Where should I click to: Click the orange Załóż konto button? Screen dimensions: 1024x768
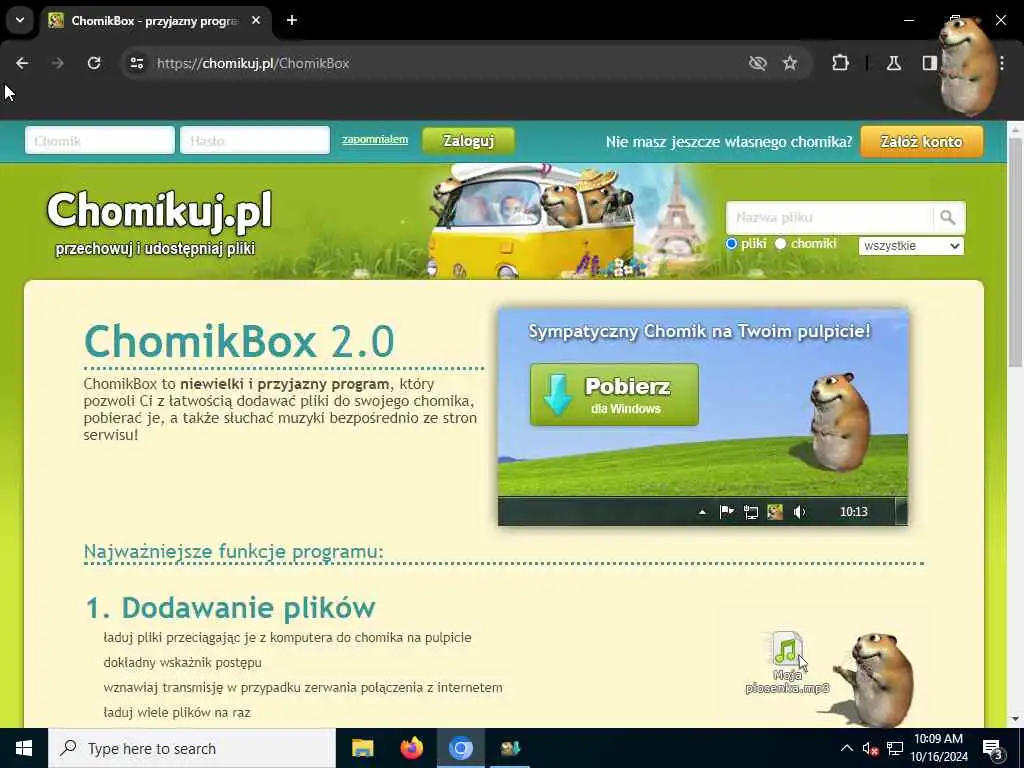[921, 142]
